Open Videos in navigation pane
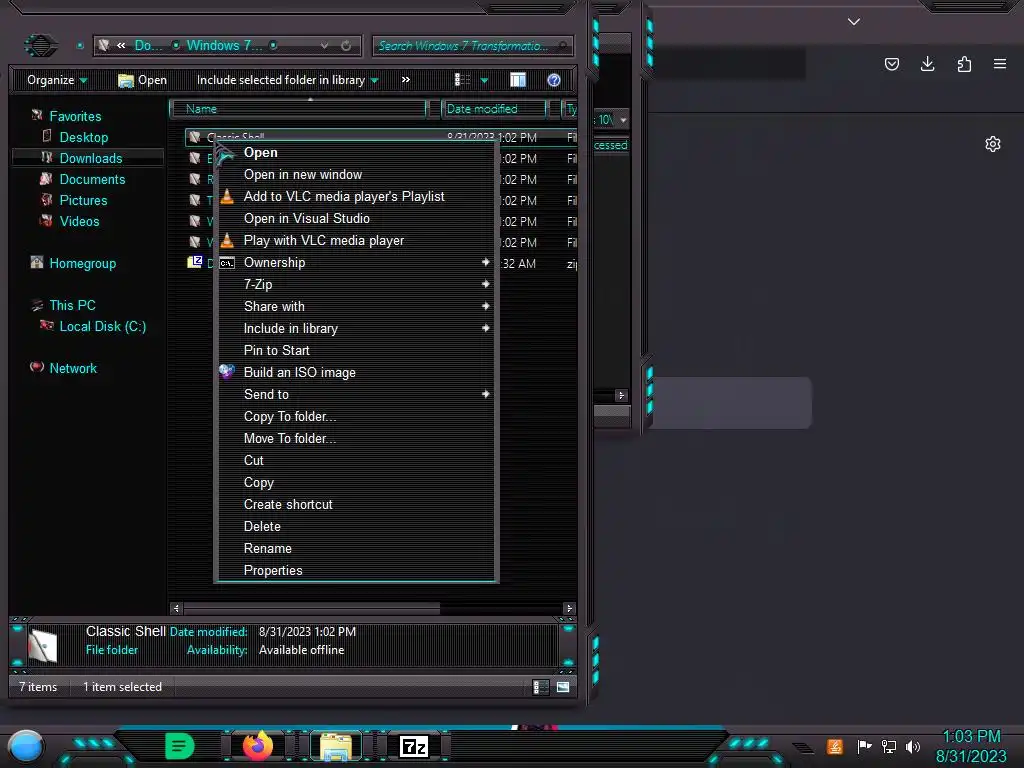Viewport: 1024px width, 768px height. [79, 221]
